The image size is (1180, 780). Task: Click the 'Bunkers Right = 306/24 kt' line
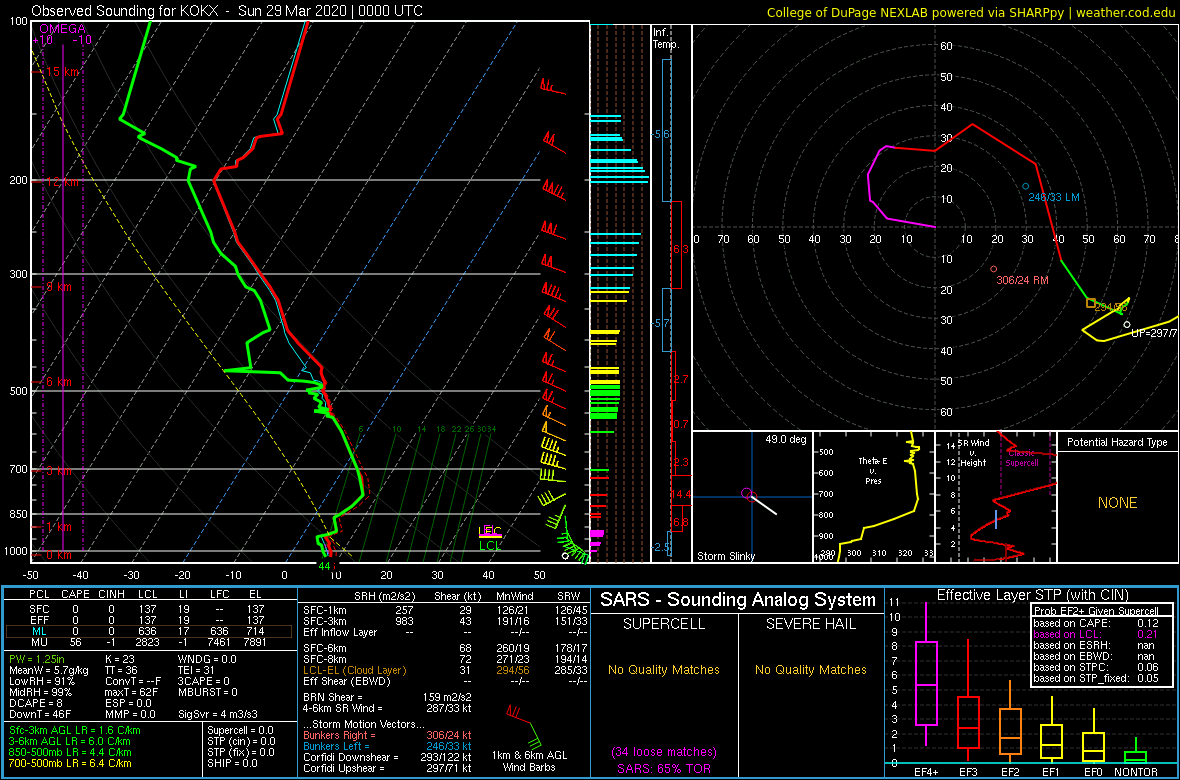[386, 736]
